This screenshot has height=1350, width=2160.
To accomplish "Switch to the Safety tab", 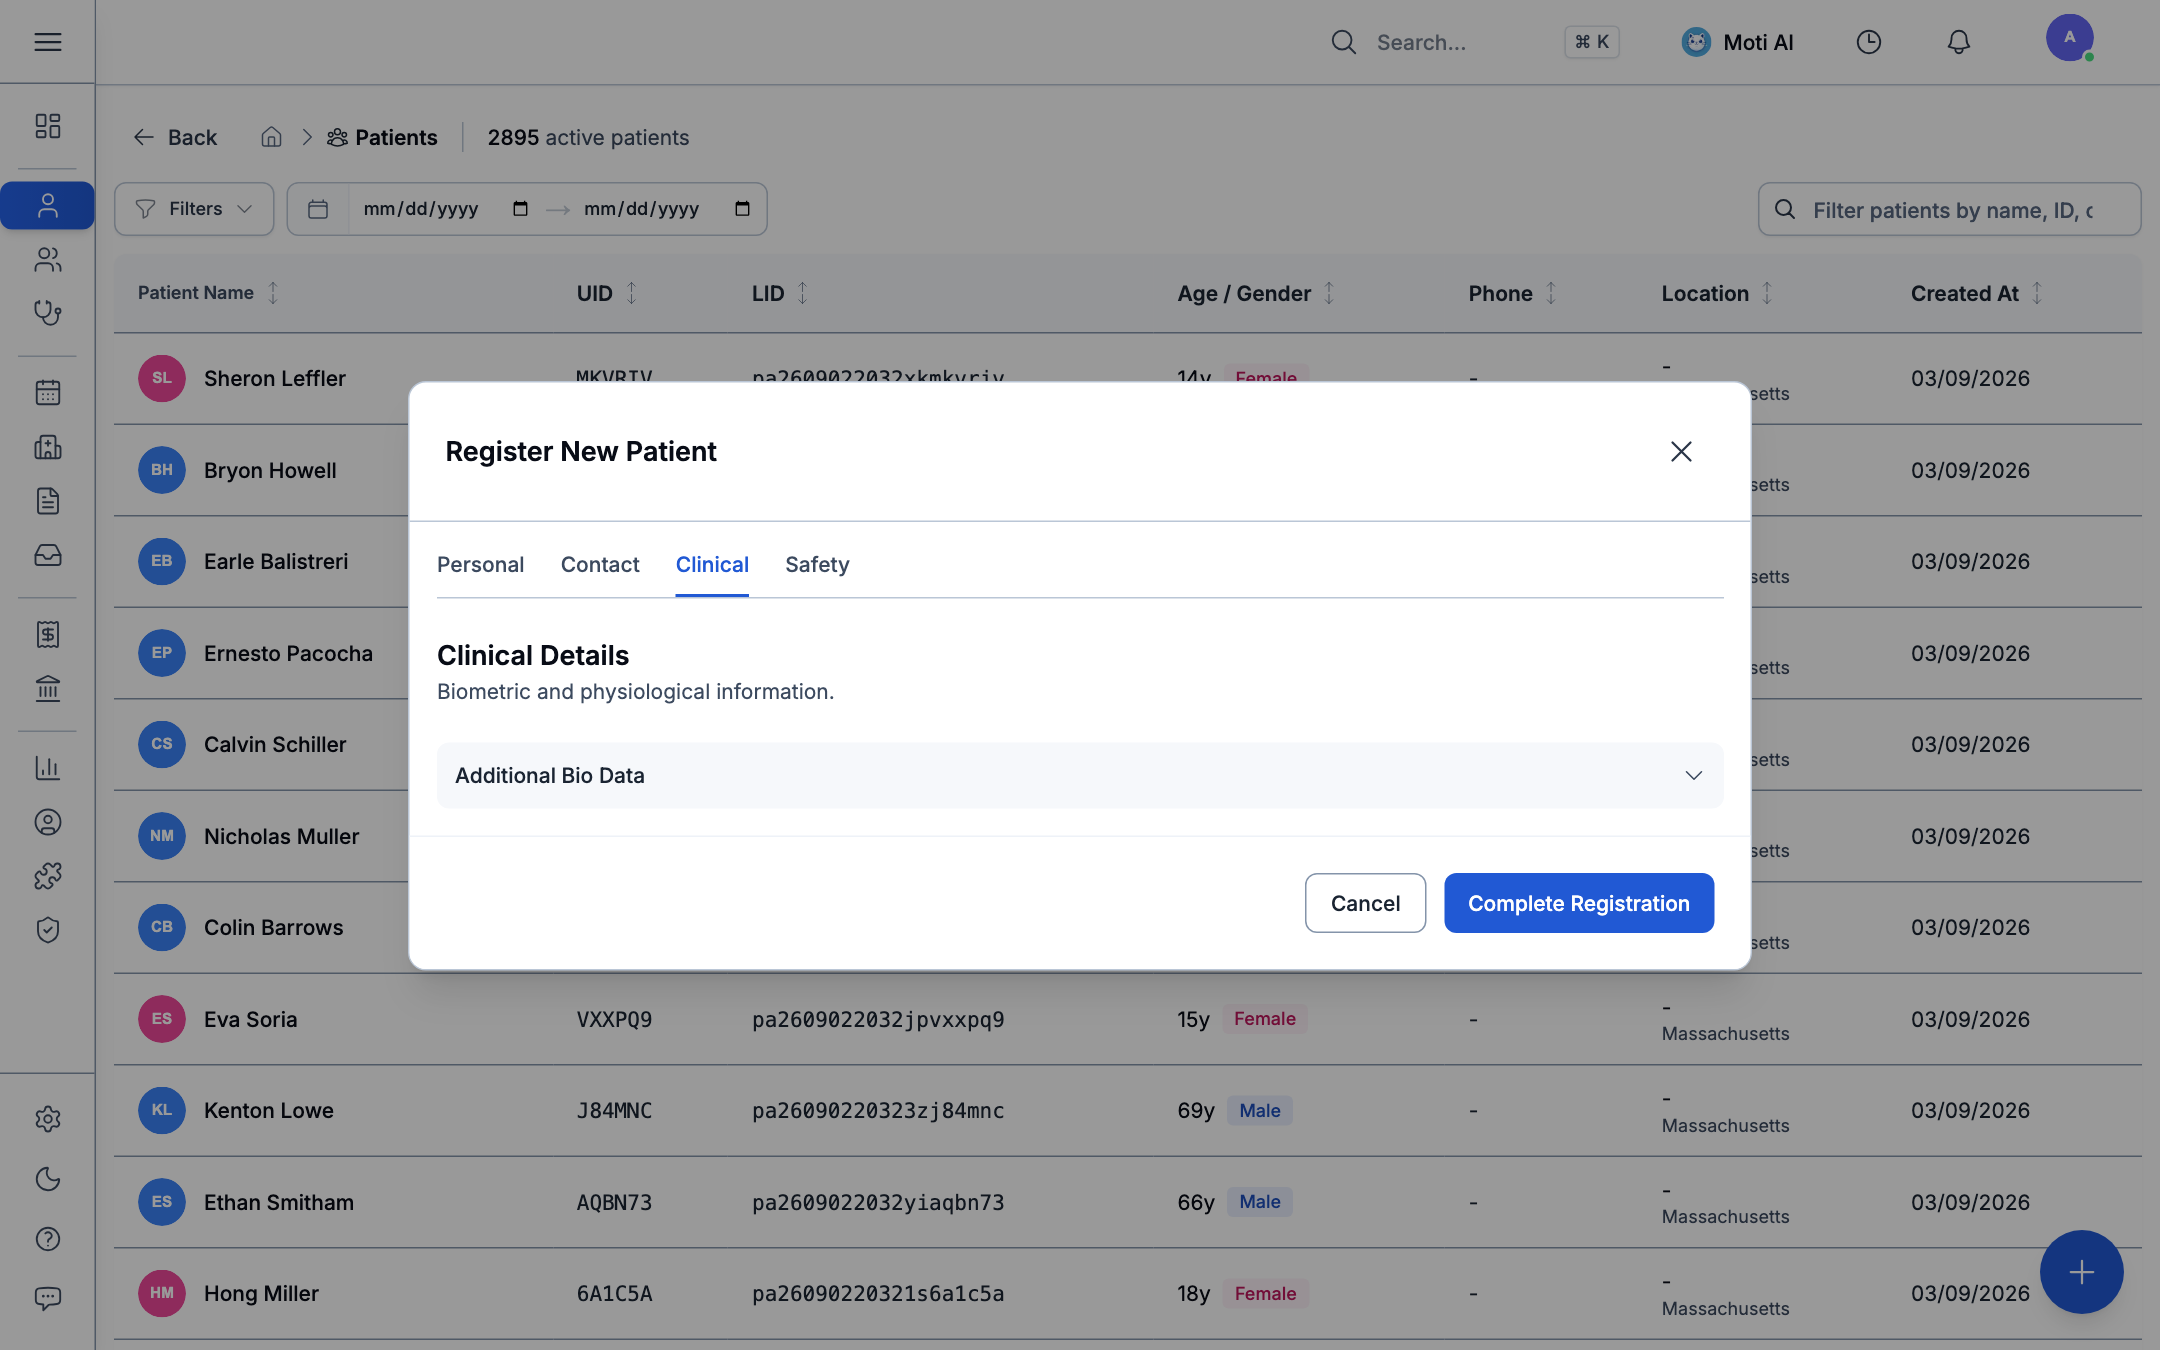I will 817,564.
